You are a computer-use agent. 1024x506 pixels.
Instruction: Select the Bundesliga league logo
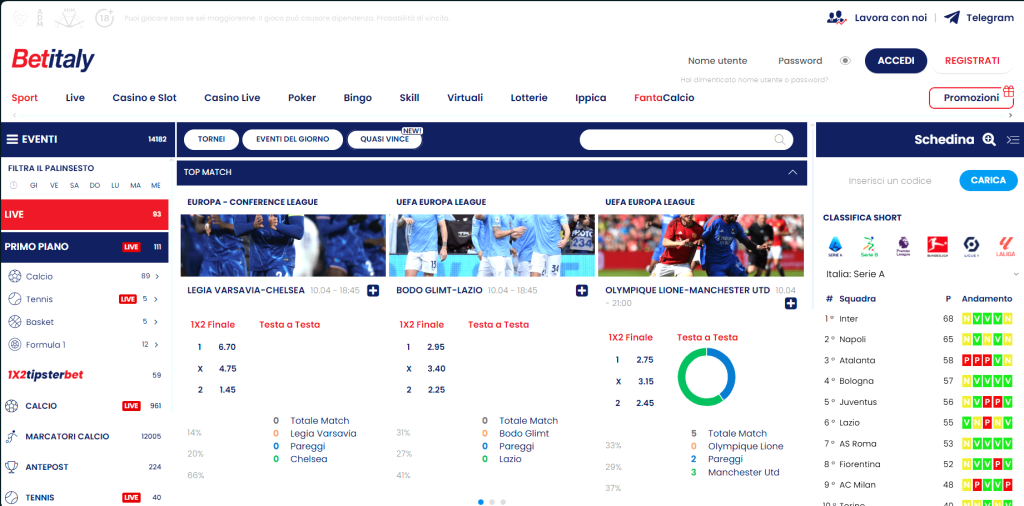point(937,245)
